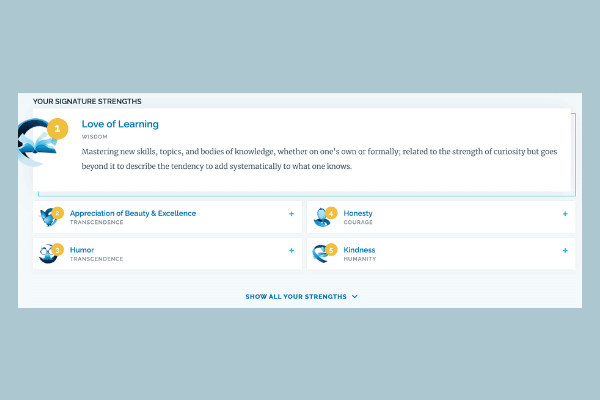Viewport: 600px width, 400px height.
Task: Click the yellow number 5 badge on Kindness
Action: [331, 250]
